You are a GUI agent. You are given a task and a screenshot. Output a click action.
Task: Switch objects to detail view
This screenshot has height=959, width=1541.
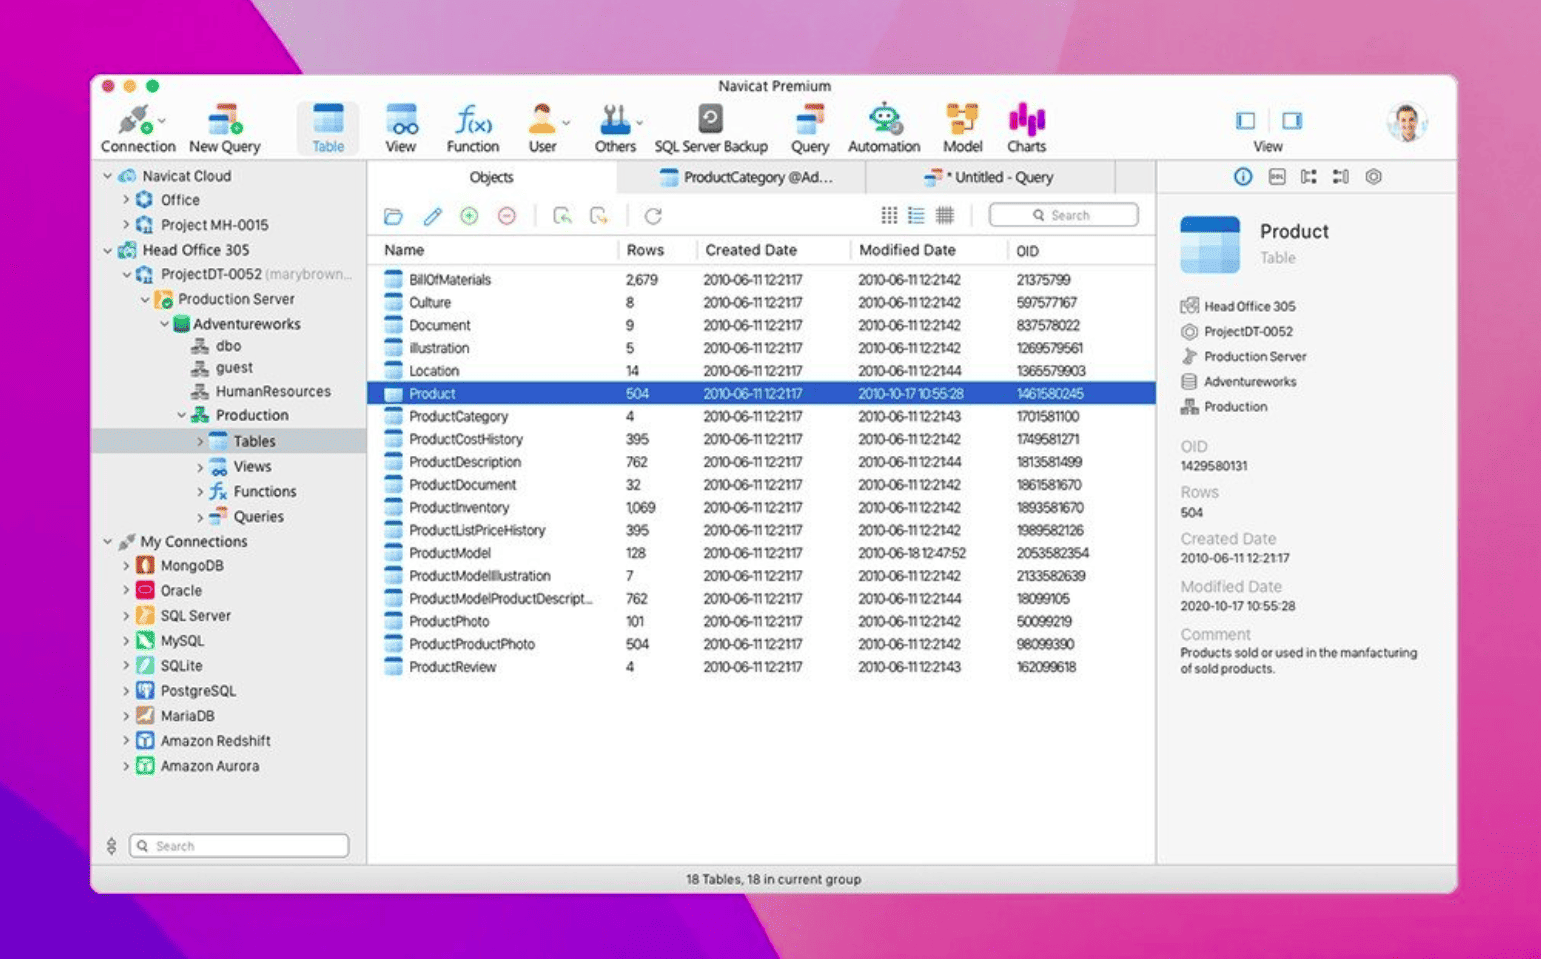944,215
